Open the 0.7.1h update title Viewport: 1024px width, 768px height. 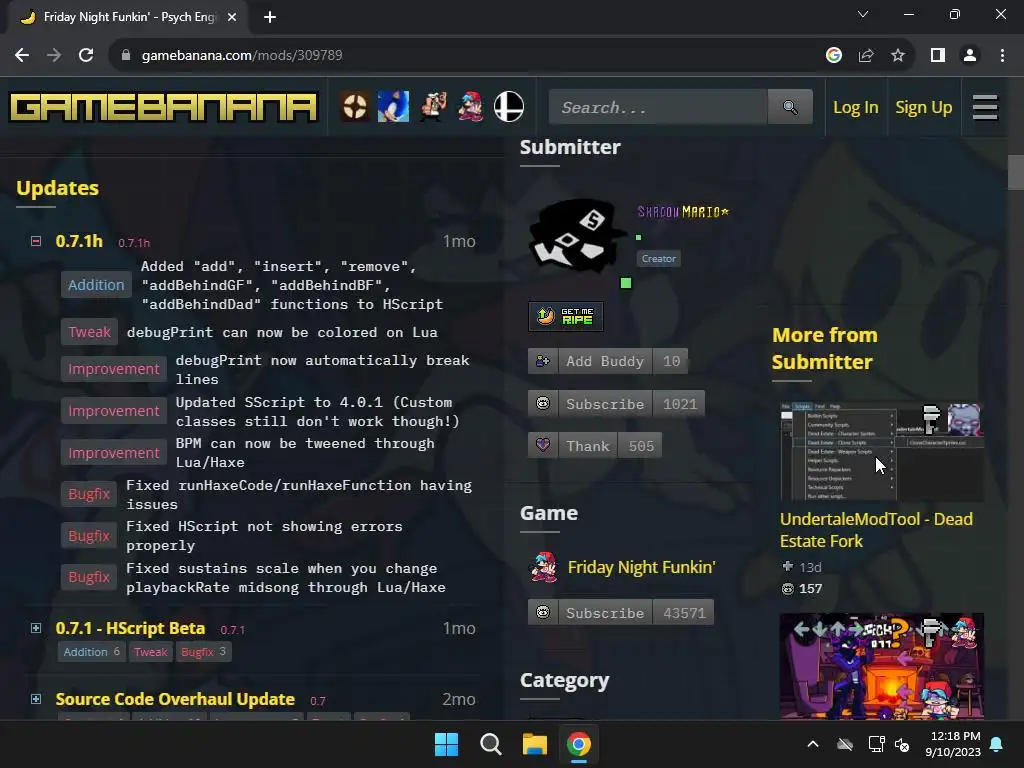point(79,241)
